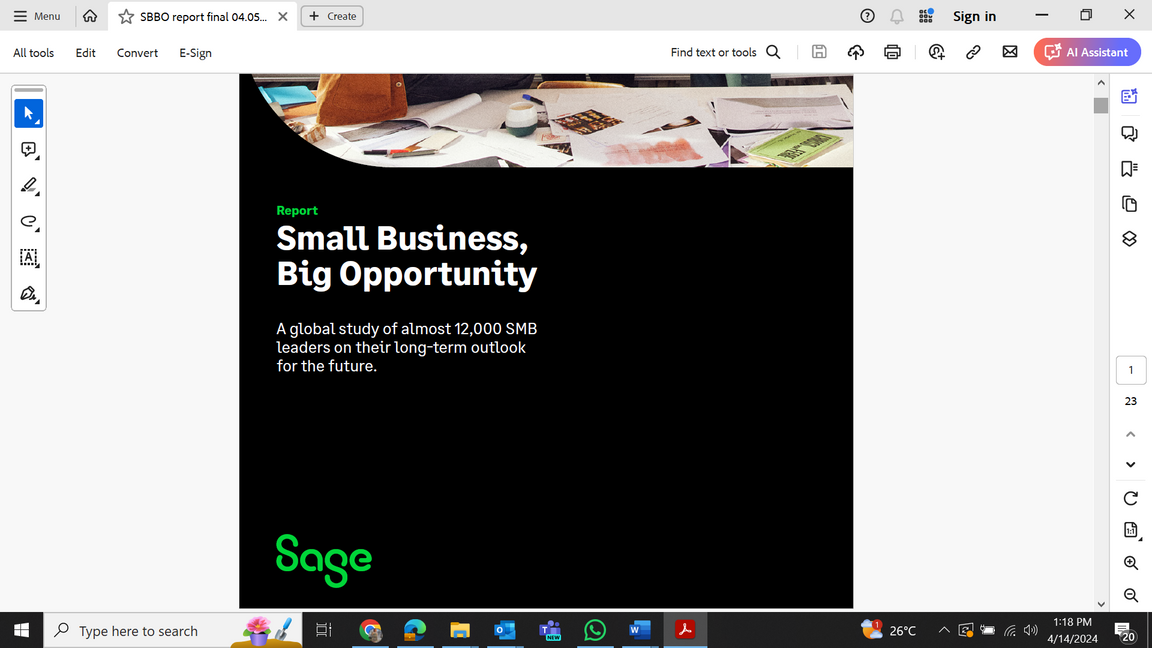
Task: Open the Bookmarks panel
Action: coord(1129,168)
